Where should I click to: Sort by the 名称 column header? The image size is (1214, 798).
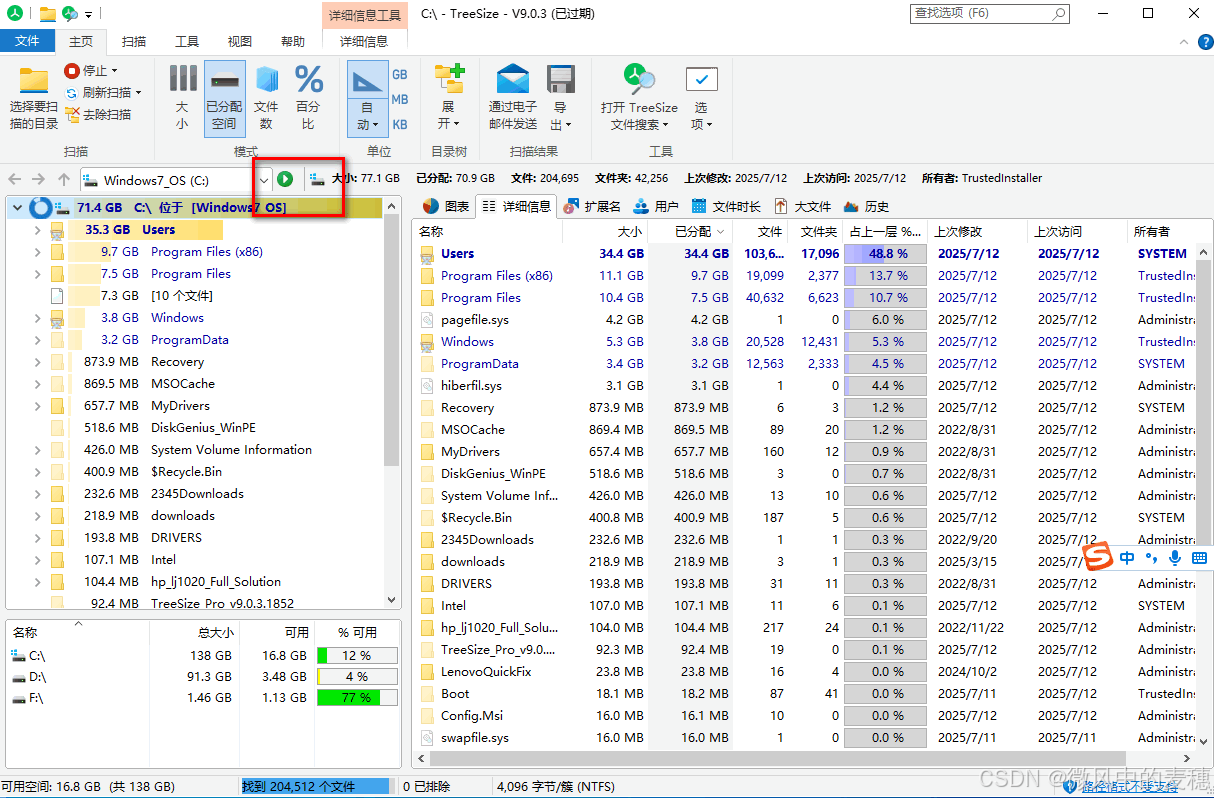[488, 231]
